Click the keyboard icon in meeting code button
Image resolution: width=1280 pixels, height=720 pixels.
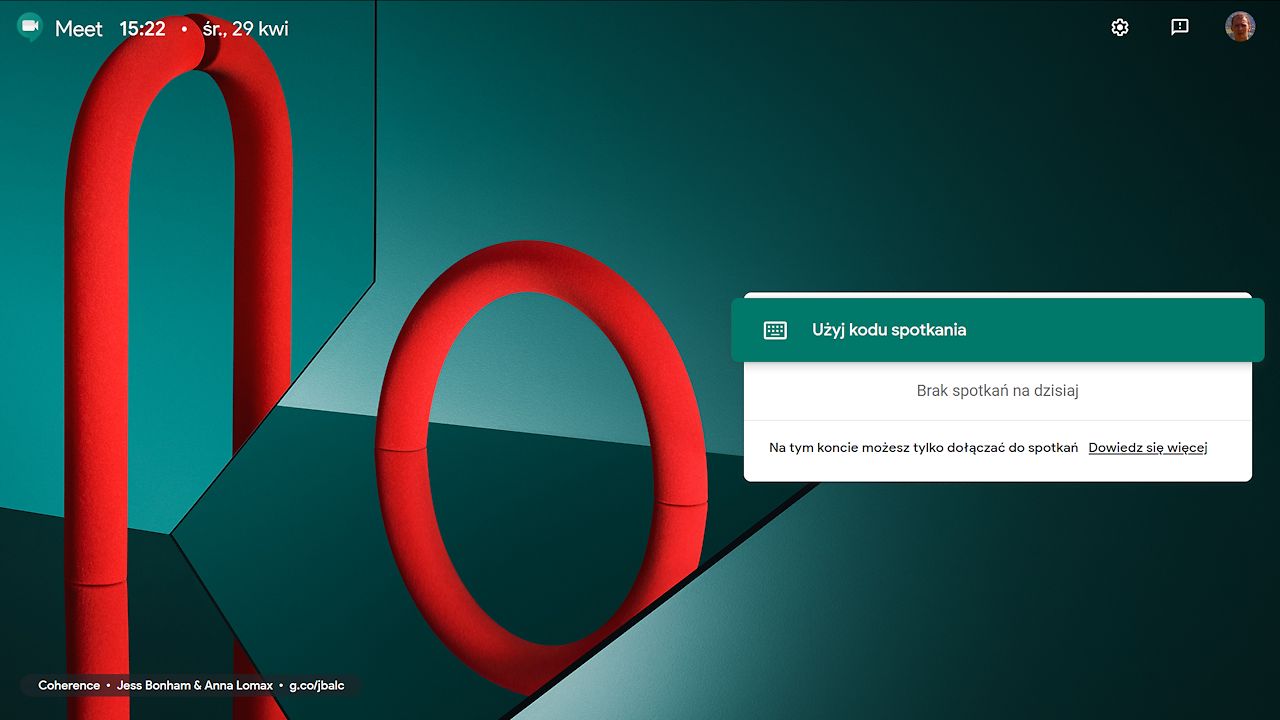tap(775, 330)
